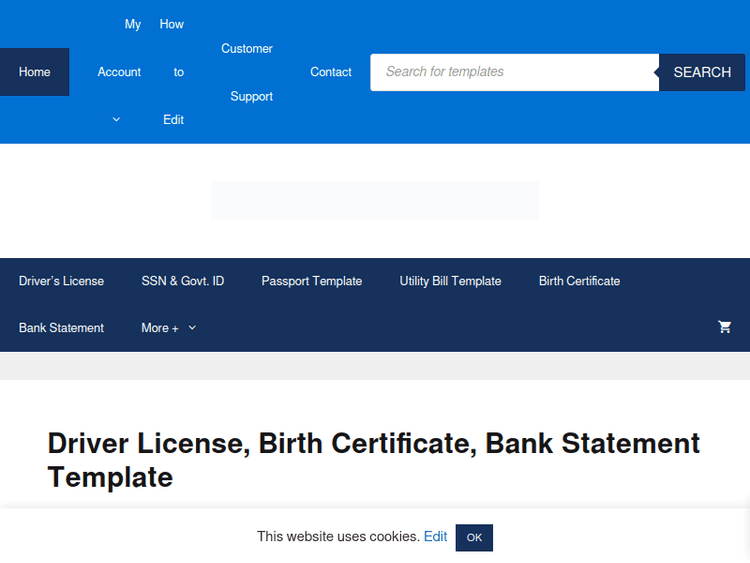Click the arrow next to More +
Image resolution: width=750 pixels, height=563 pixels.
click(x=192, y=328)
